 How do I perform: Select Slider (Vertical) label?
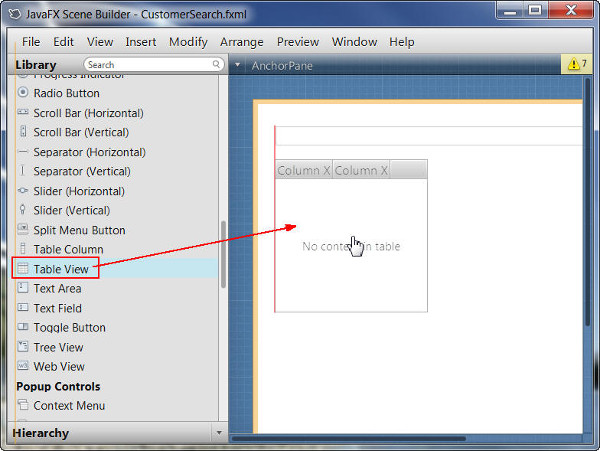[x=72, y=210]
